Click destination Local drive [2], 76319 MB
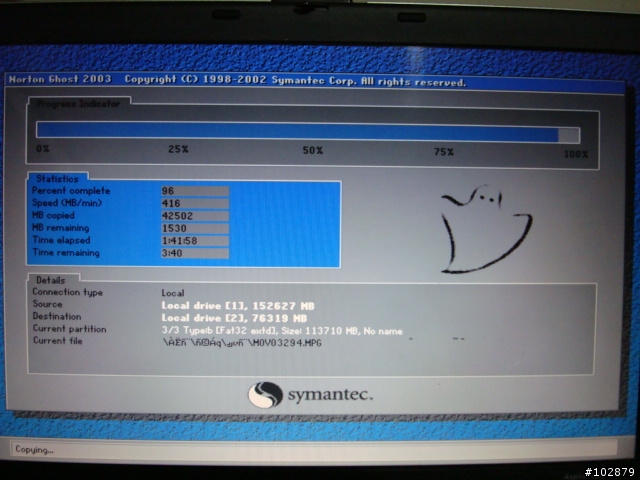Viewport: 640px width, 480px height. pos(234,318)
